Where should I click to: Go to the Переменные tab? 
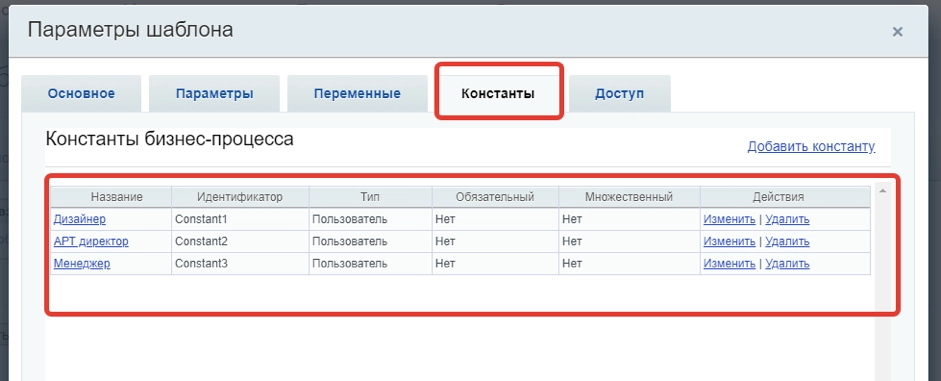357,94
